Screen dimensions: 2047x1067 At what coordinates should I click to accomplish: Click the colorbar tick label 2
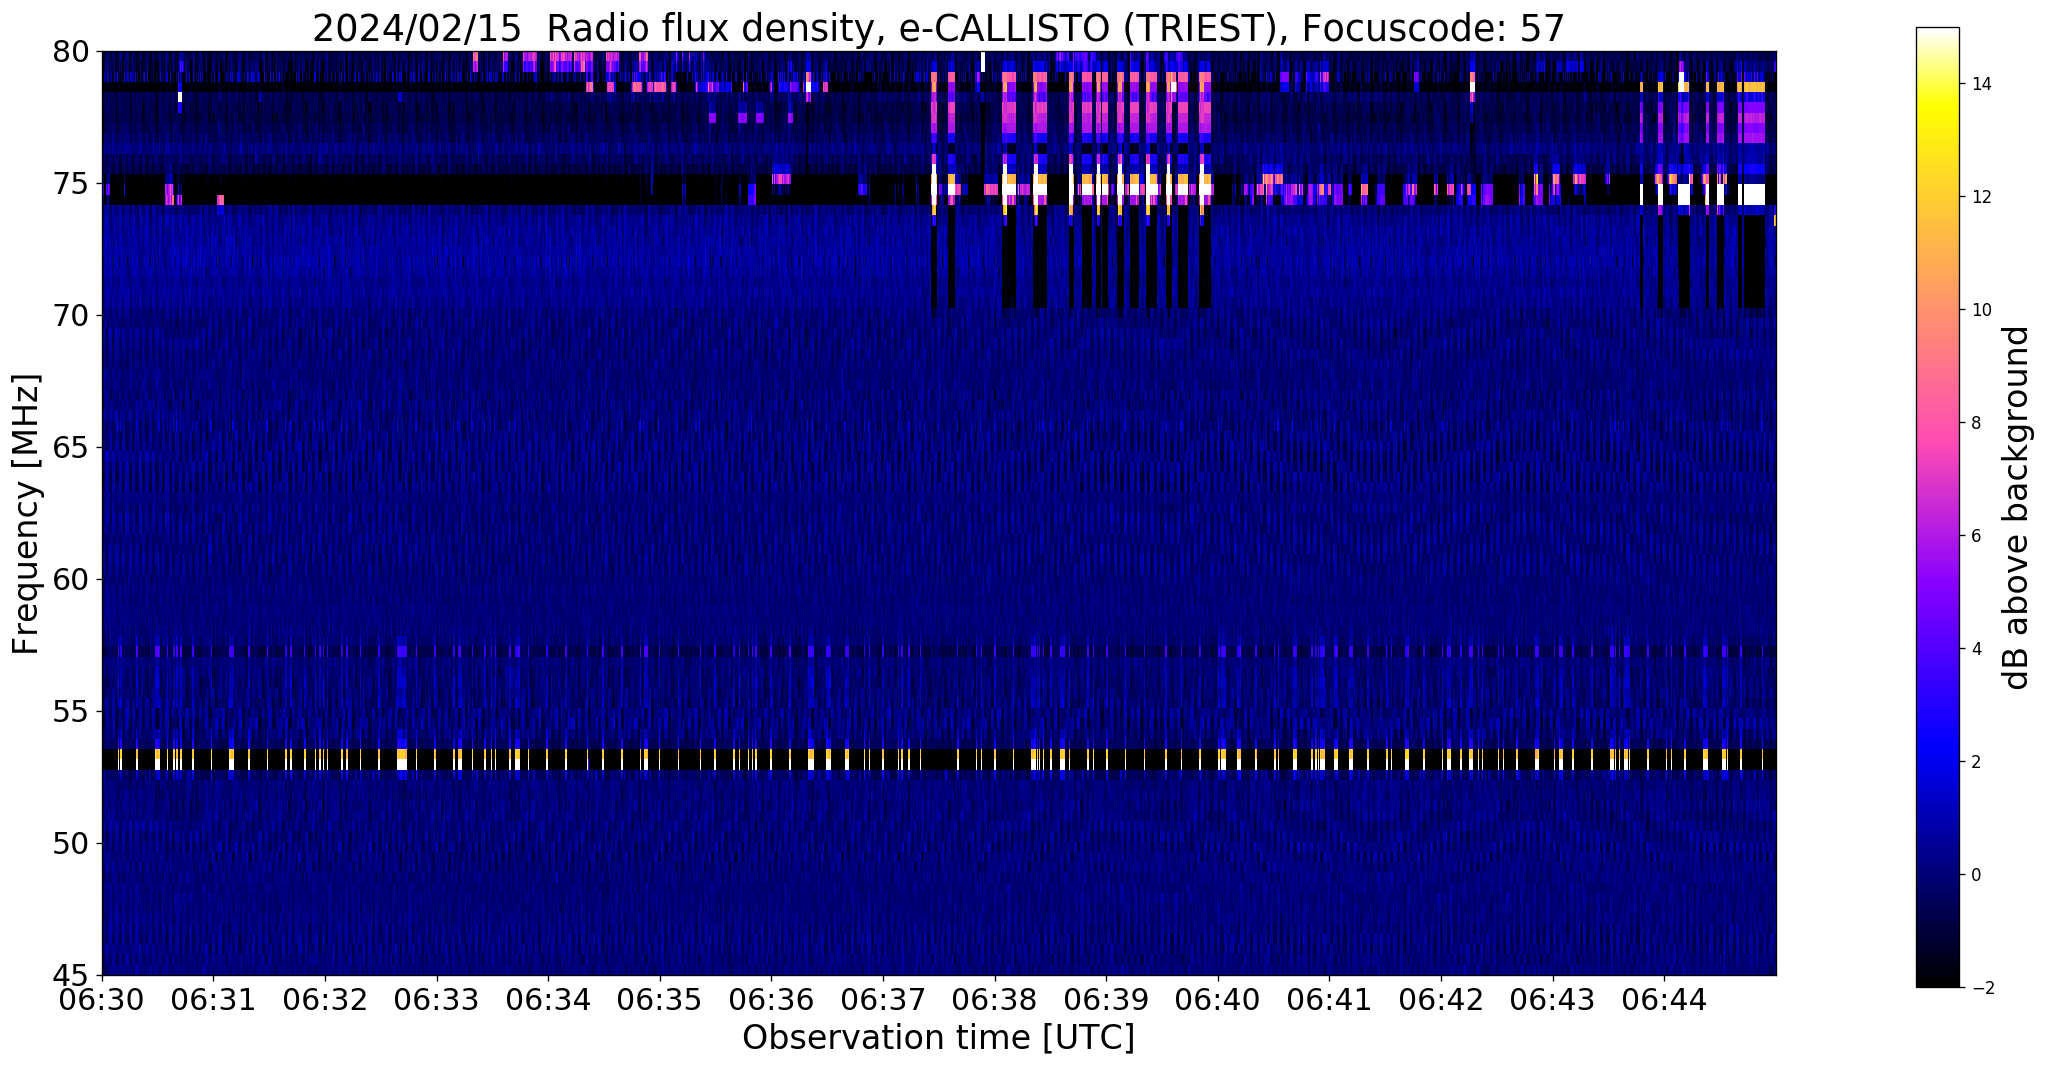pyautogui.click(x=1975, y=762)
